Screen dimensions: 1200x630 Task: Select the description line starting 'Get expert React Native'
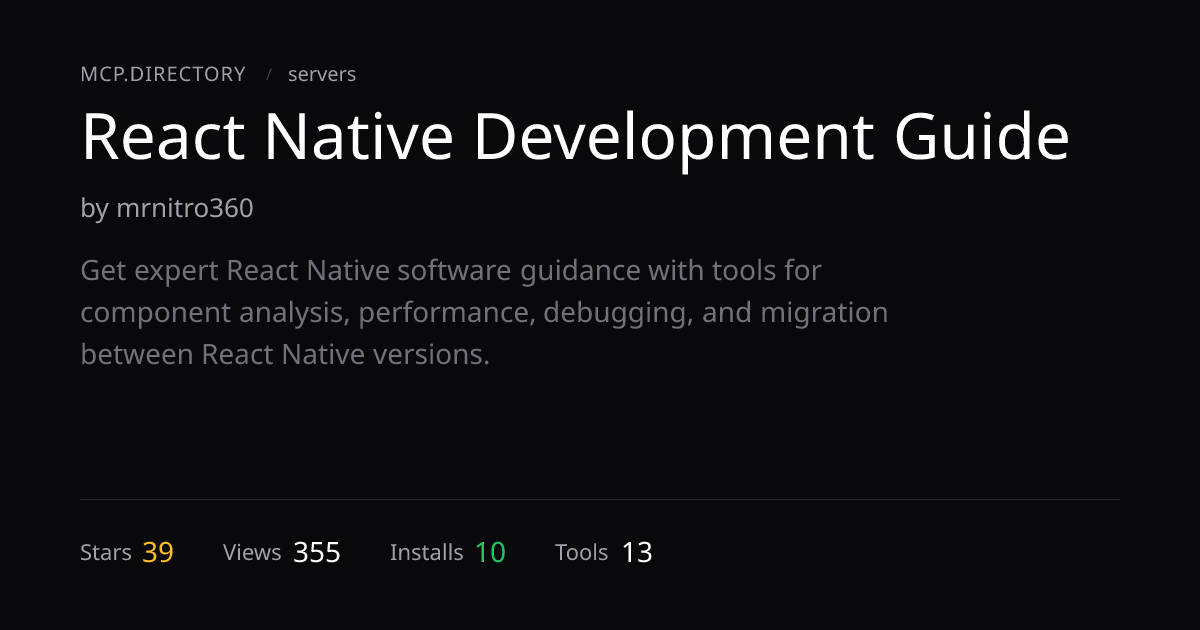coord(451,270)
